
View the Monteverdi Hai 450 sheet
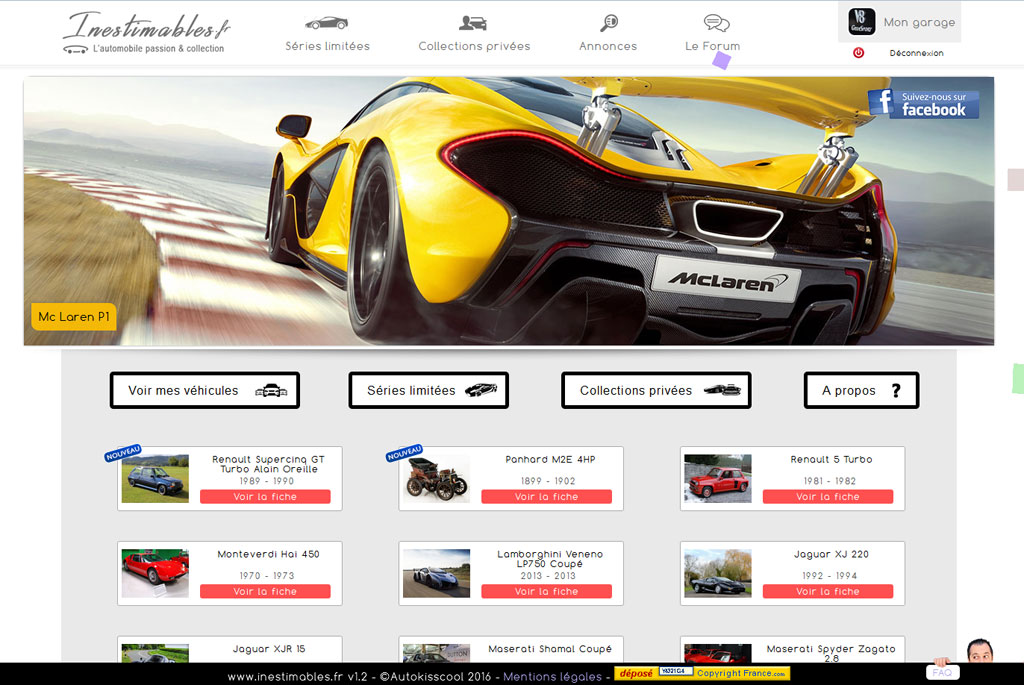pyautogui.click(x=265, y=592)
